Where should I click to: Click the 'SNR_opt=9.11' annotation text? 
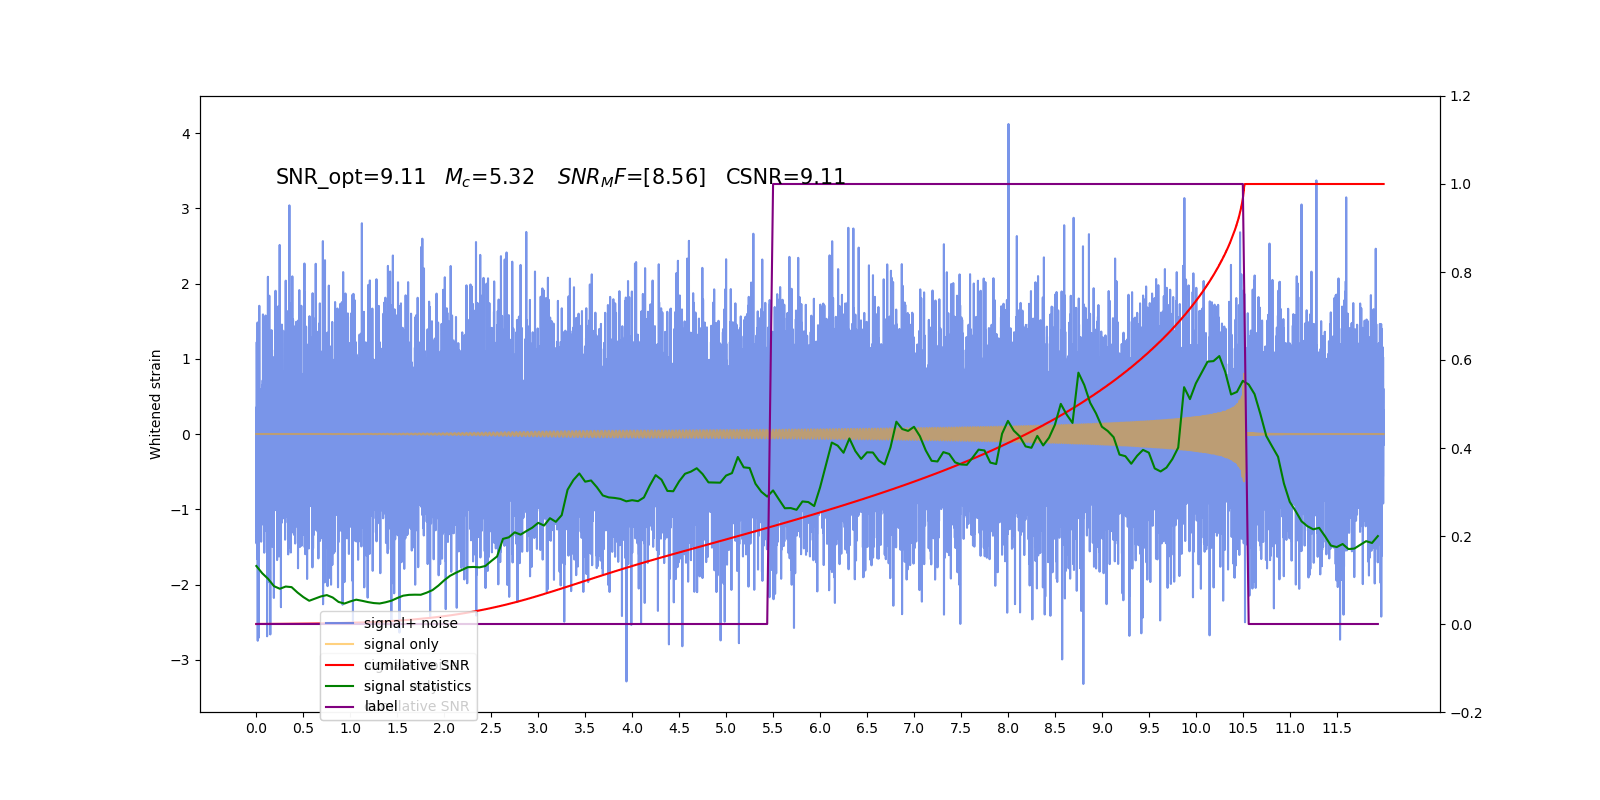point(351,177)
